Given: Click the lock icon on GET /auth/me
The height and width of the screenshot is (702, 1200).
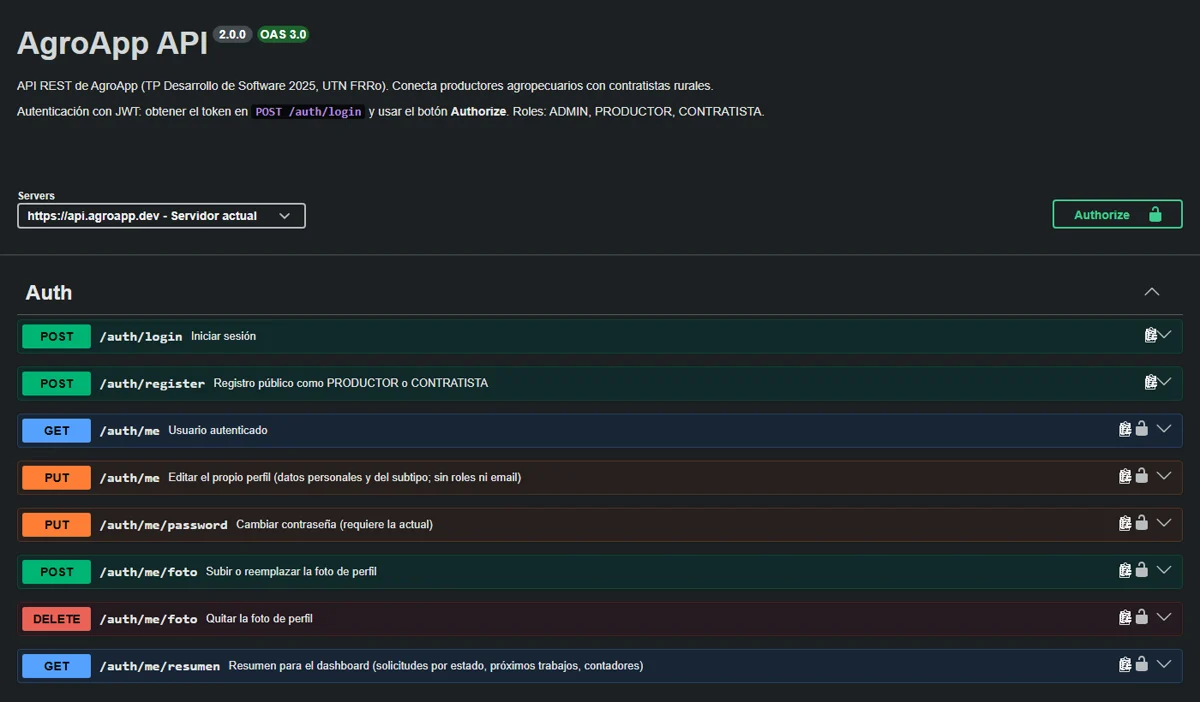Looking at the screenshot, I should point(1141,429).
